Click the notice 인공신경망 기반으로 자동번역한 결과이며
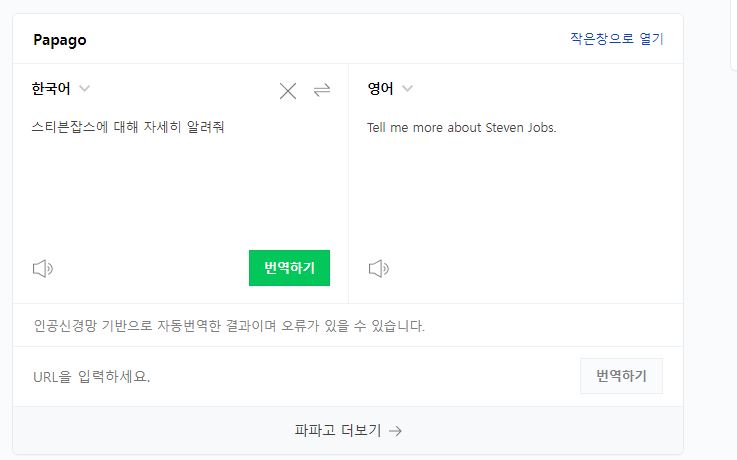This screenshot has height=460, width=737. 155,326
